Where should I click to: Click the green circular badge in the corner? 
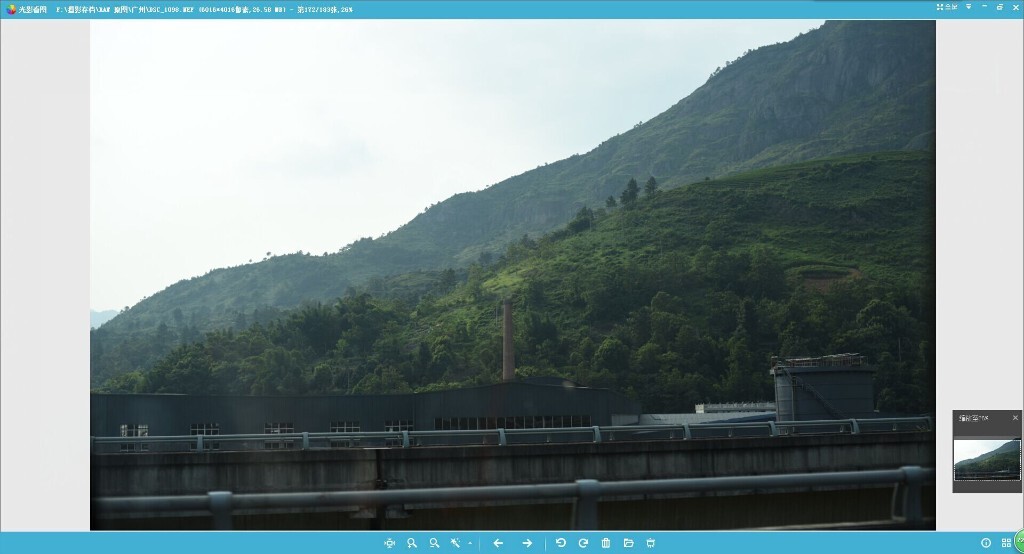point(1019,540)
